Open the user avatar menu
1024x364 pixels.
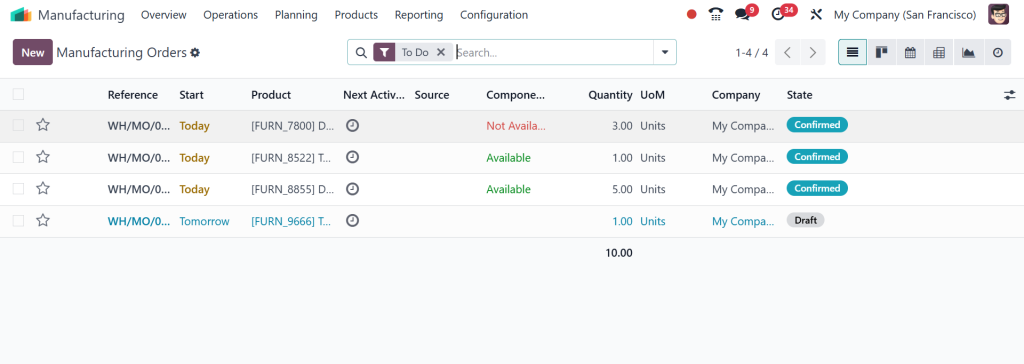998,14
